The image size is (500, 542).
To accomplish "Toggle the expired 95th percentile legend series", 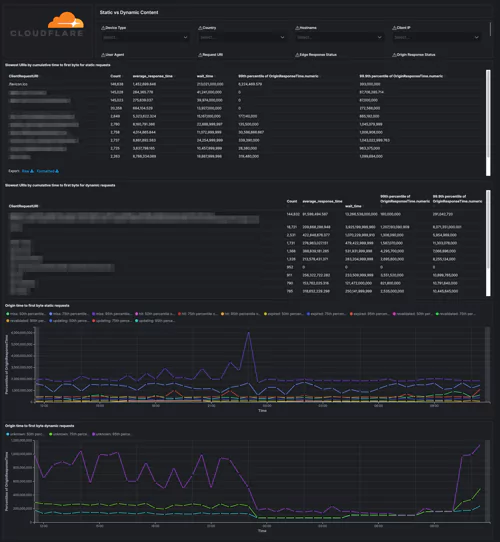I will tap(370, 314).
